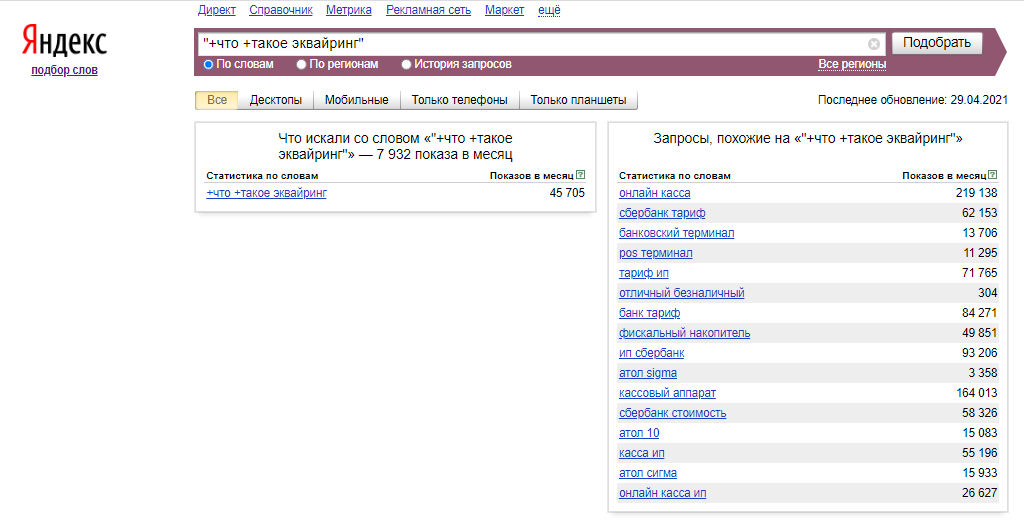This screenshot has height=522, width=1024.
Task: Open the 'онлайн касса ип' query link
Action: (x=663, y=493)
